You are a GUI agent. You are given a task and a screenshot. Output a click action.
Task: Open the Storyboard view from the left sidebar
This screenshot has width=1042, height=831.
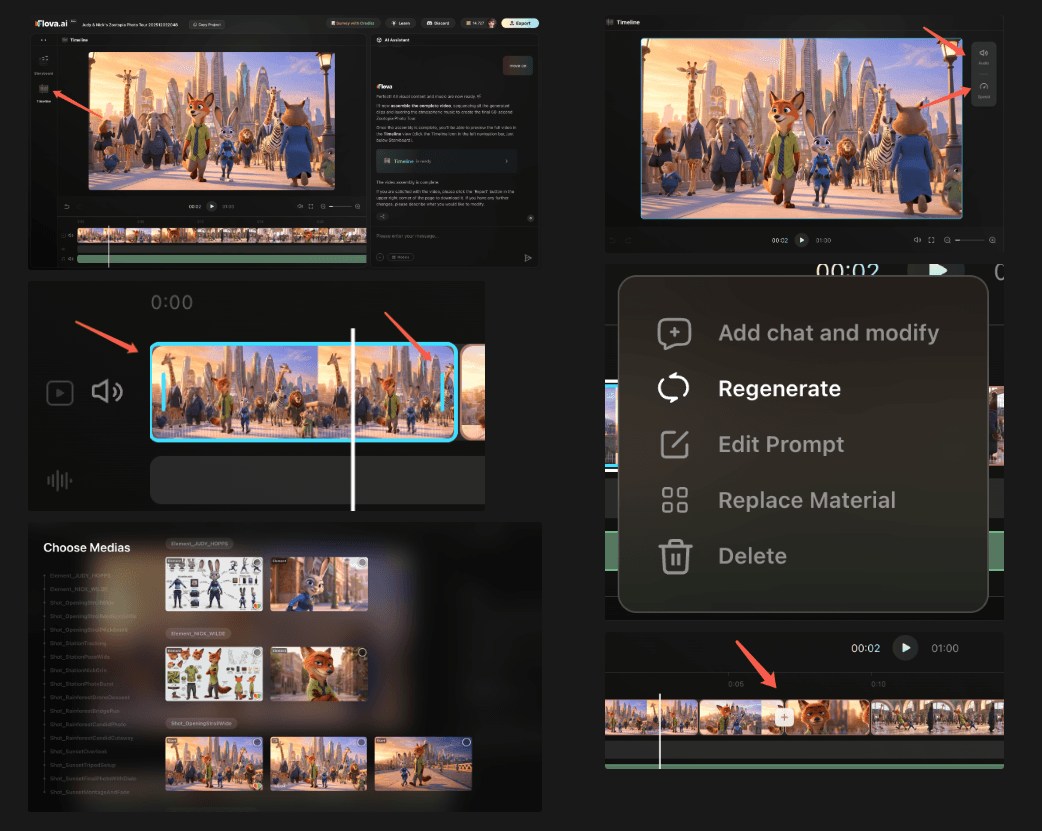coord(44,64)
